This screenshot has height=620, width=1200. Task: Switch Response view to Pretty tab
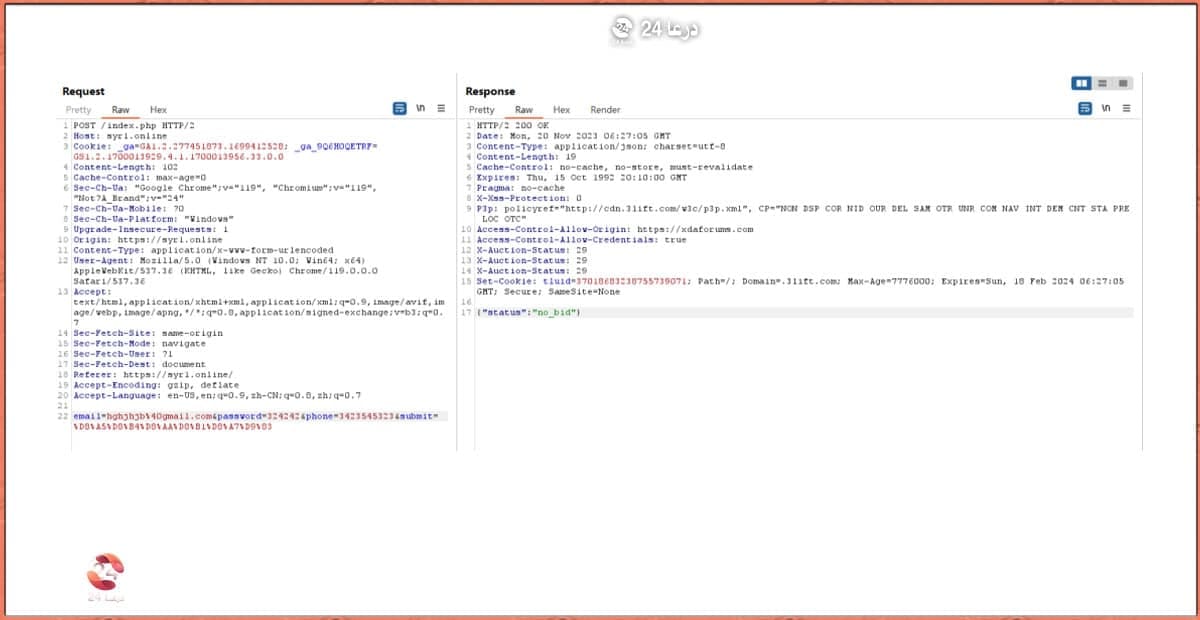click(x=482, y=110)
